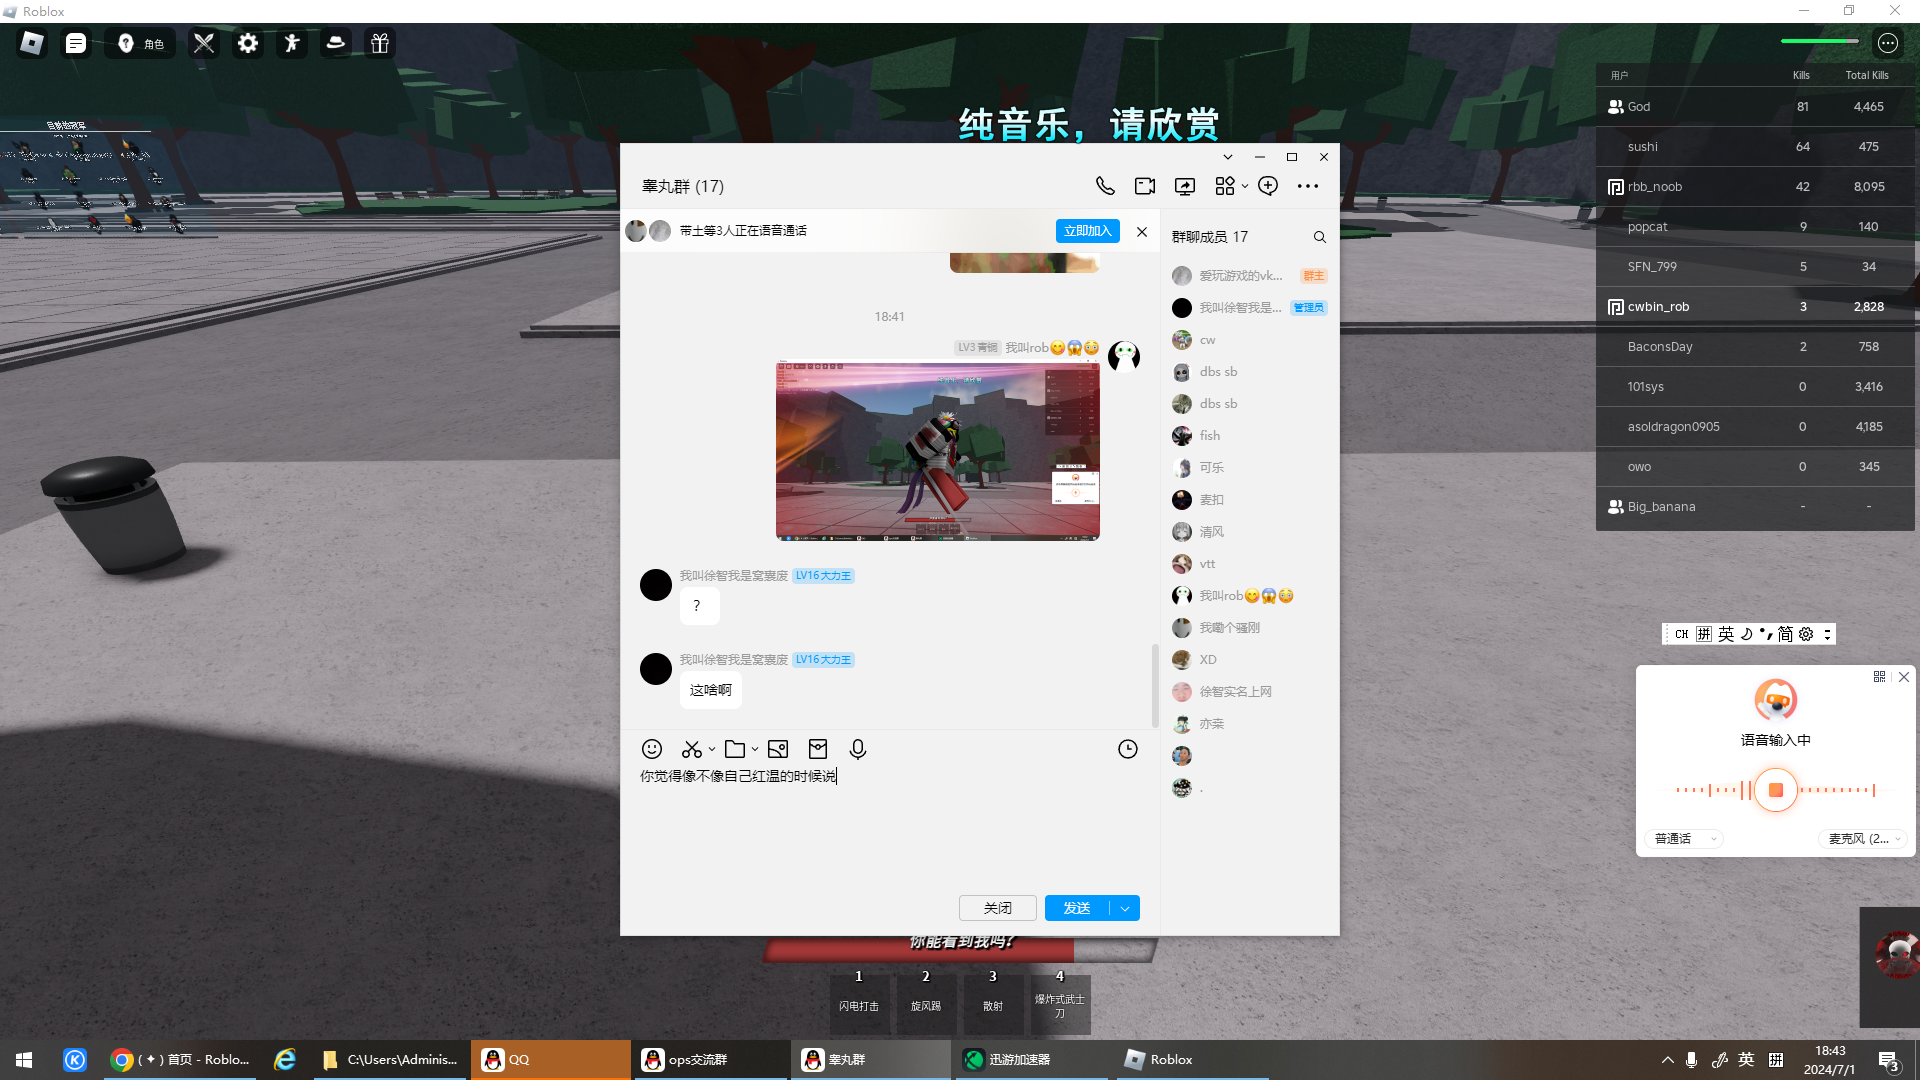Open the Windows Start menu
1920x1080 pixels.
(24, 1060)
